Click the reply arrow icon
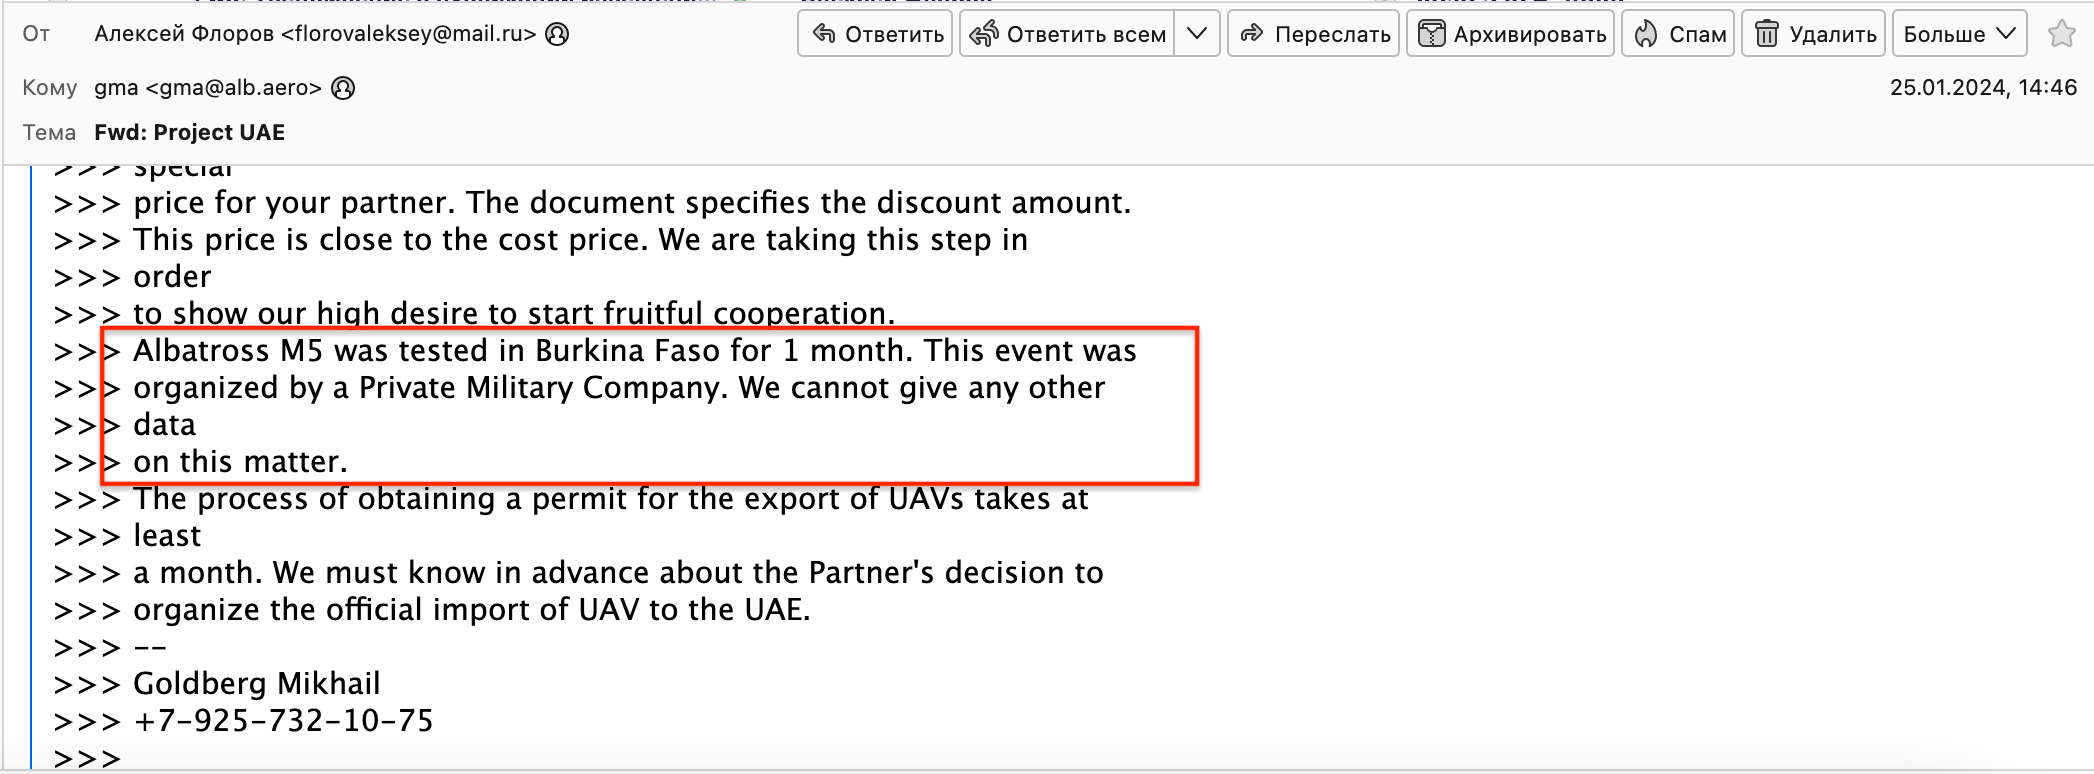The image size is (2094, 774). (824, 34)
